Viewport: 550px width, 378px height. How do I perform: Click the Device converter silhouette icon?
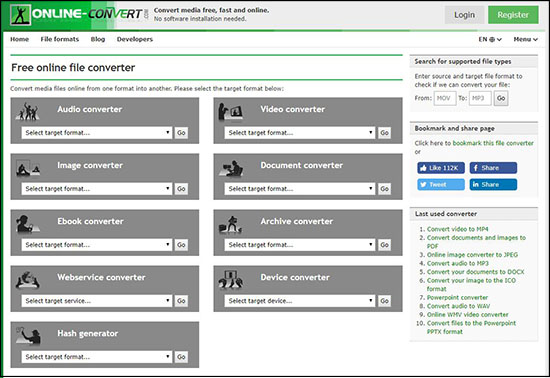tap(230, 280)
